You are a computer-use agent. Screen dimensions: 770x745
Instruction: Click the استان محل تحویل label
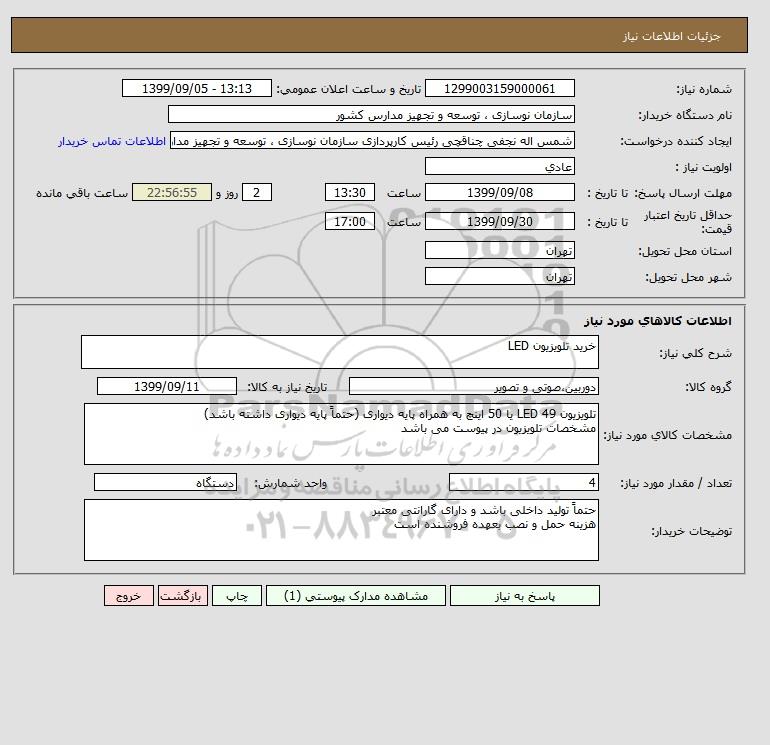[x=685, y=251]
